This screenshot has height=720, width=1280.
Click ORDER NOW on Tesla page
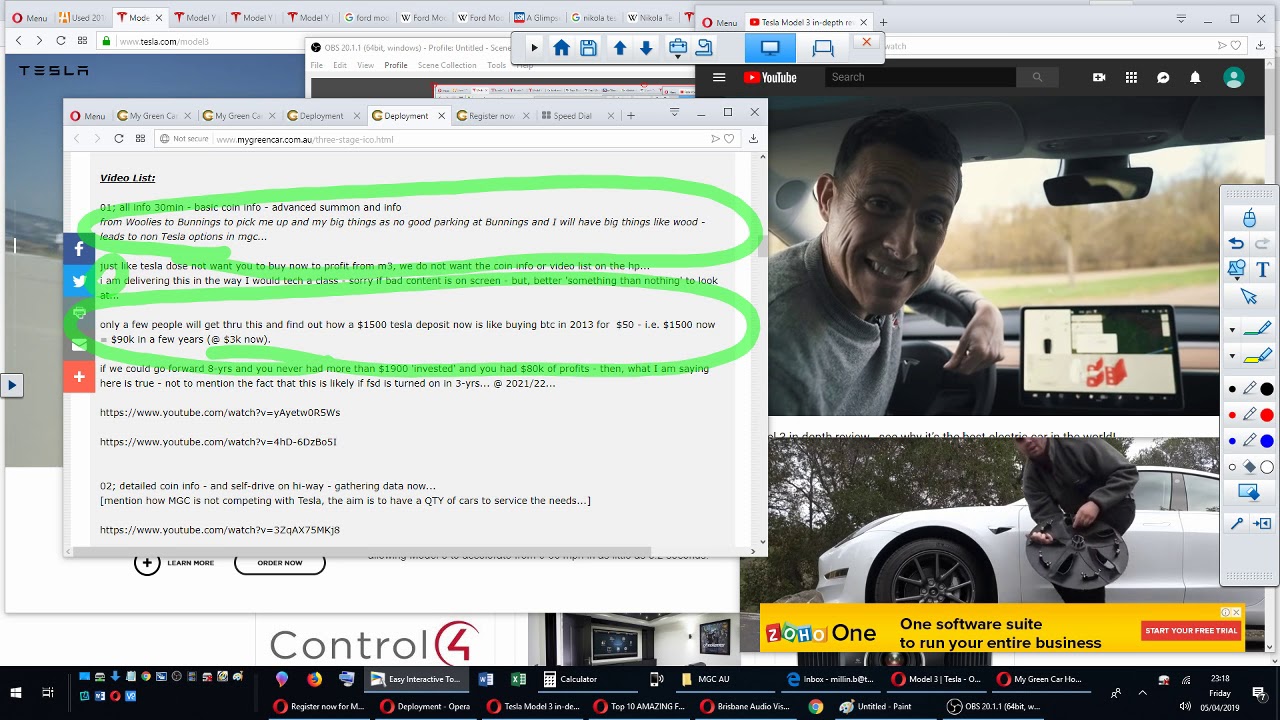tap(280, 563)
